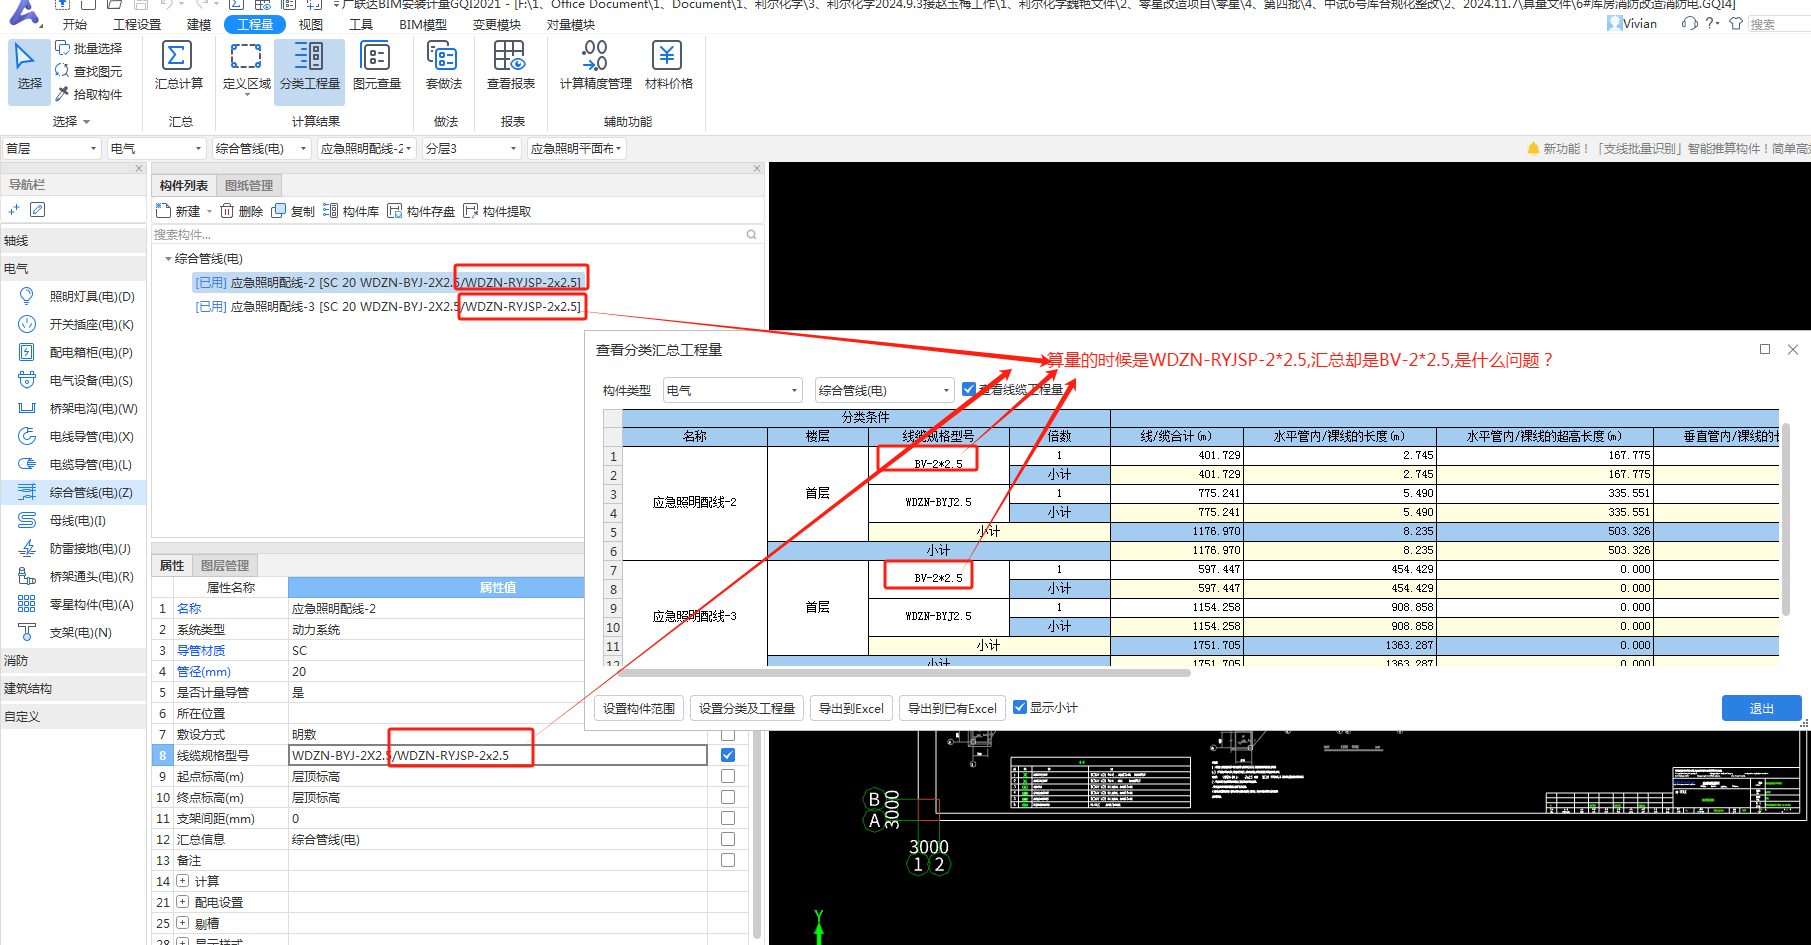This screenshot has height=945, width=1811.
Task: Toggle the 显示小计 show subtotal checkbox
Action: 1020,707
